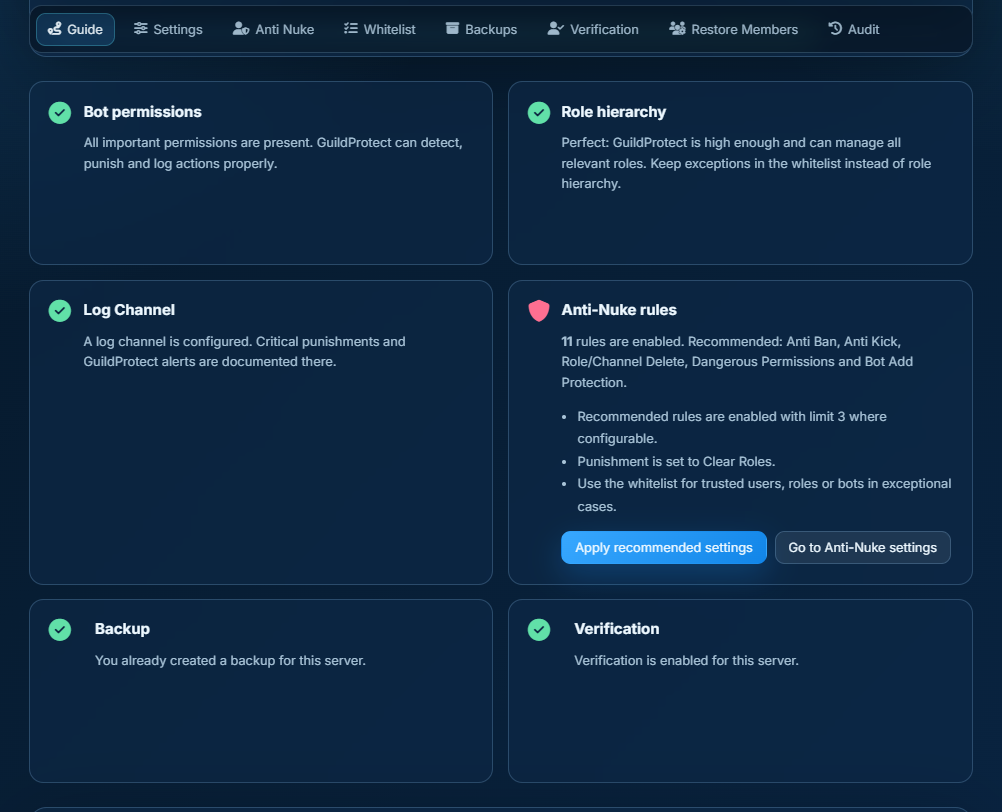
Task: Click the Role hierarchy heading
Action: (x=613, y=112)
